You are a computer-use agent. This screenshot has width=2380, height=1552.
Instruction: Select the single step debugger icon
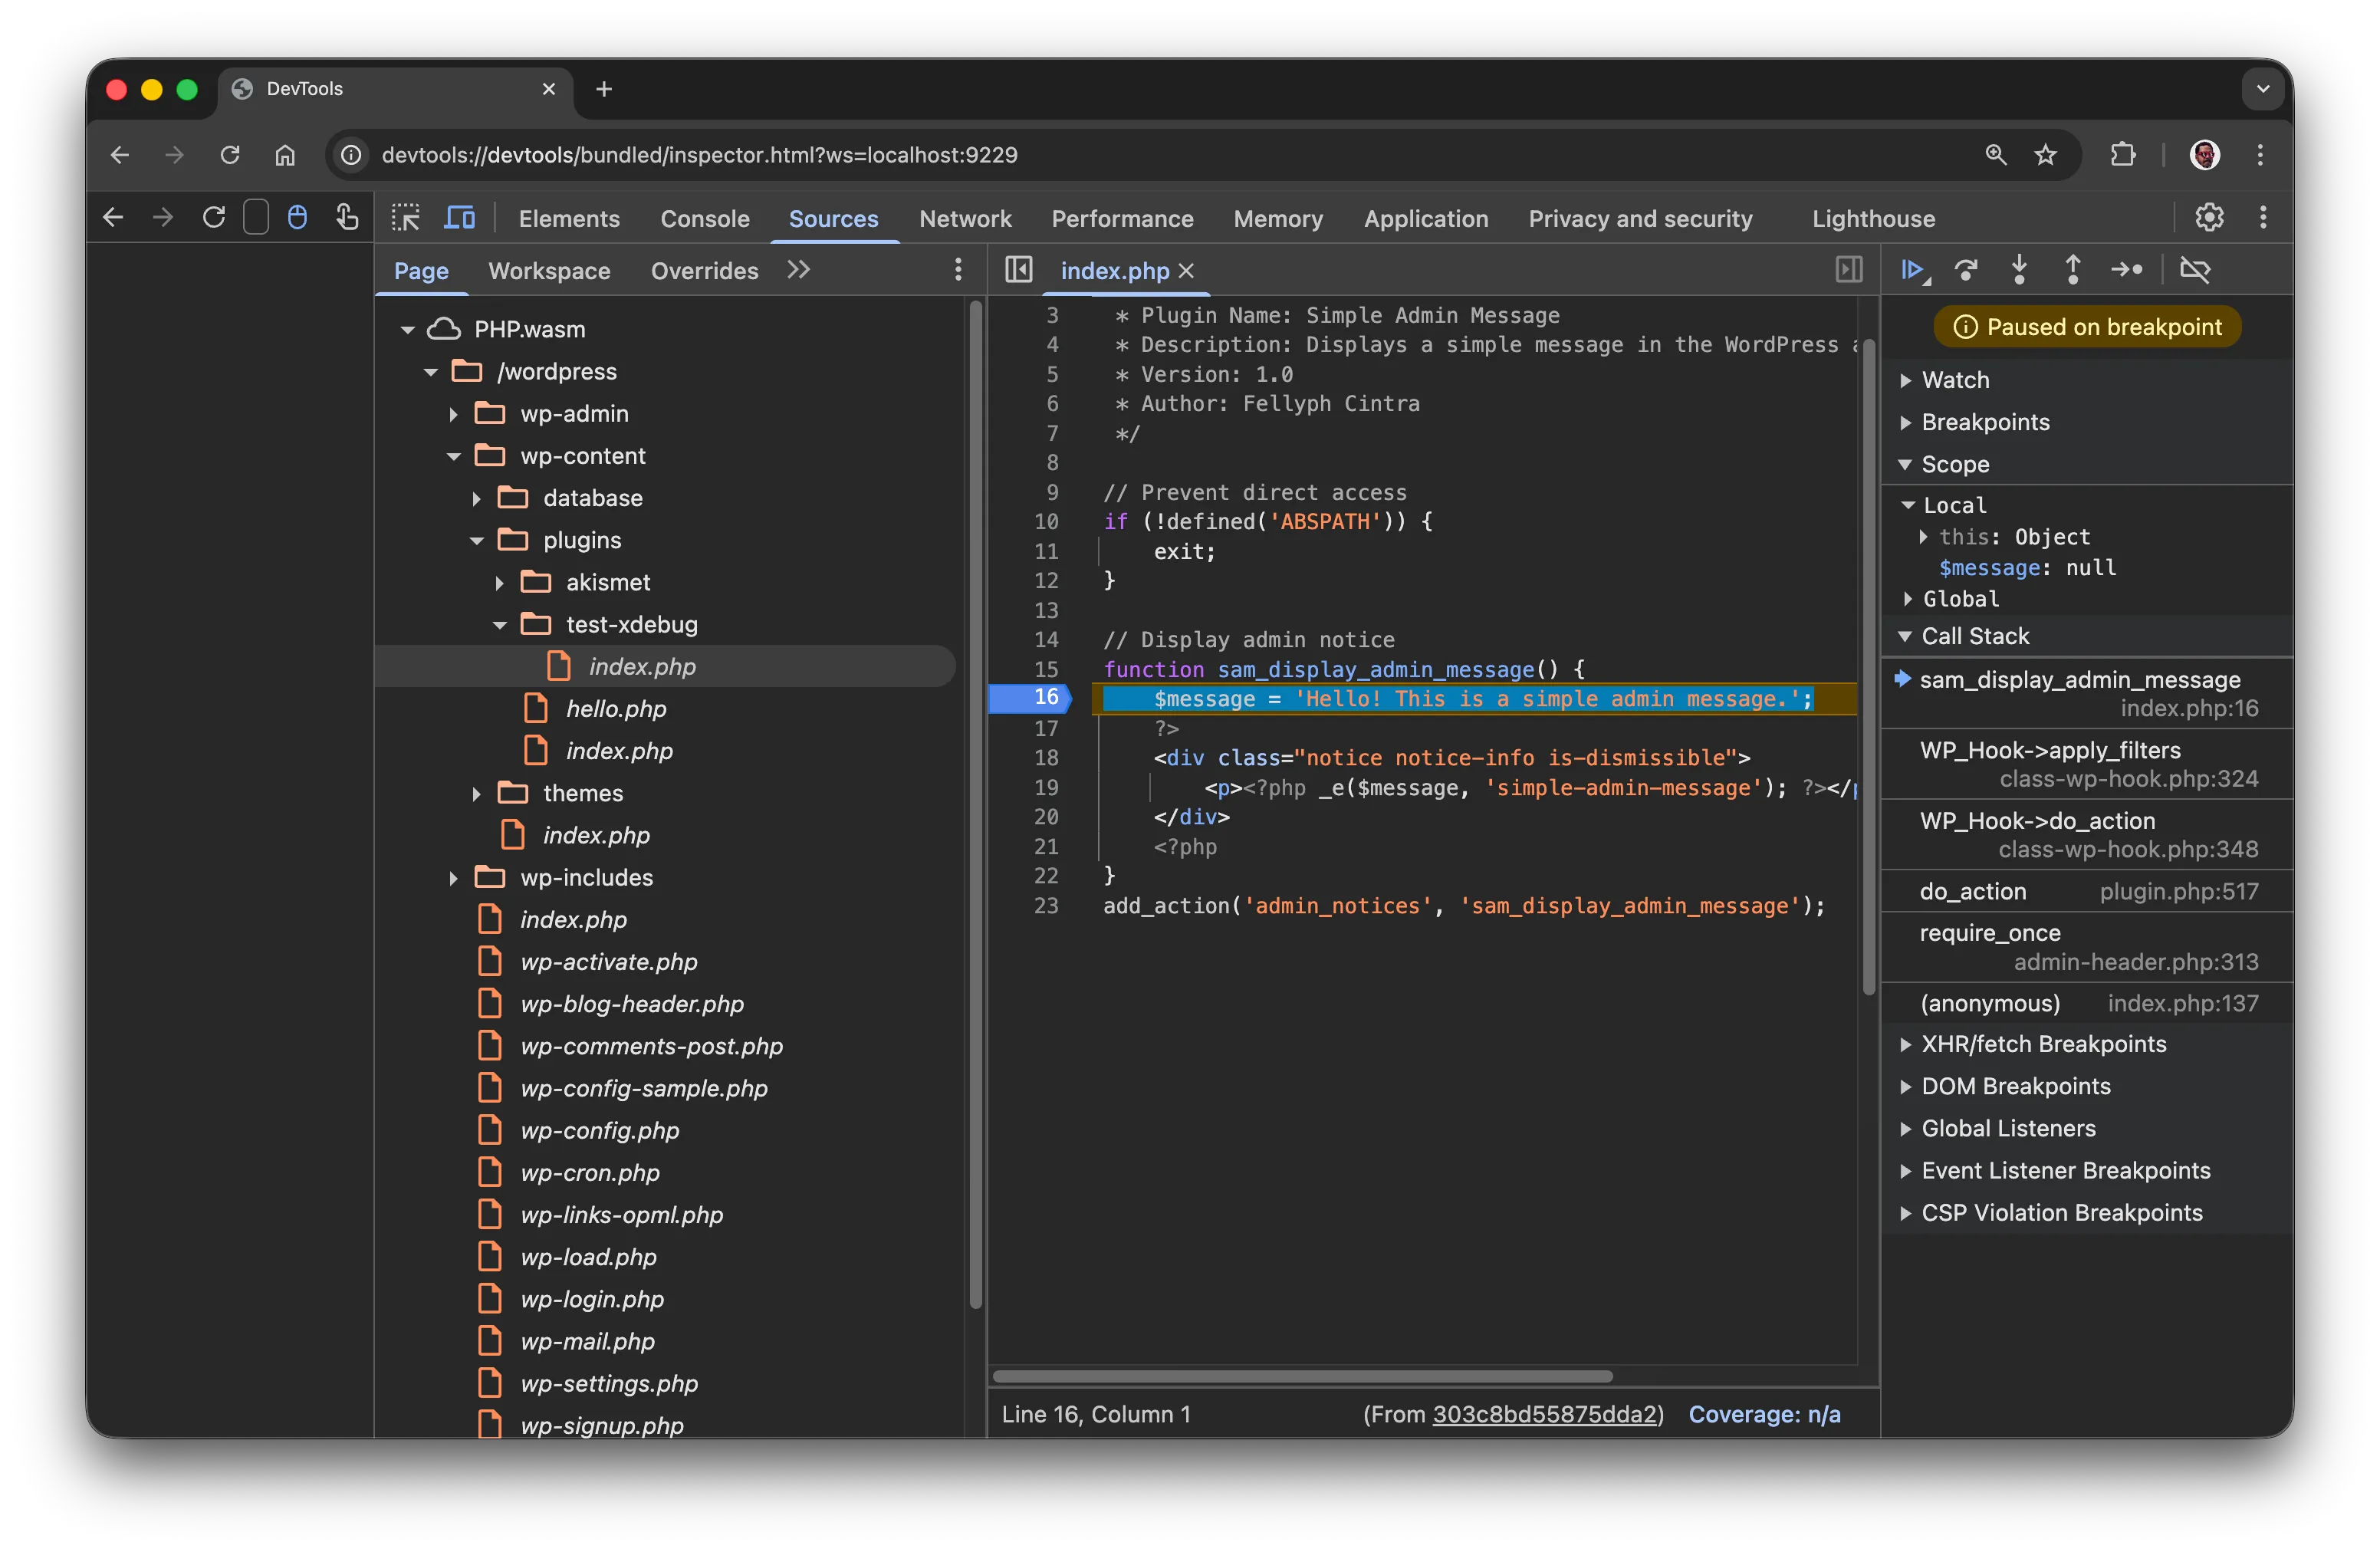tap(2128, 270)
